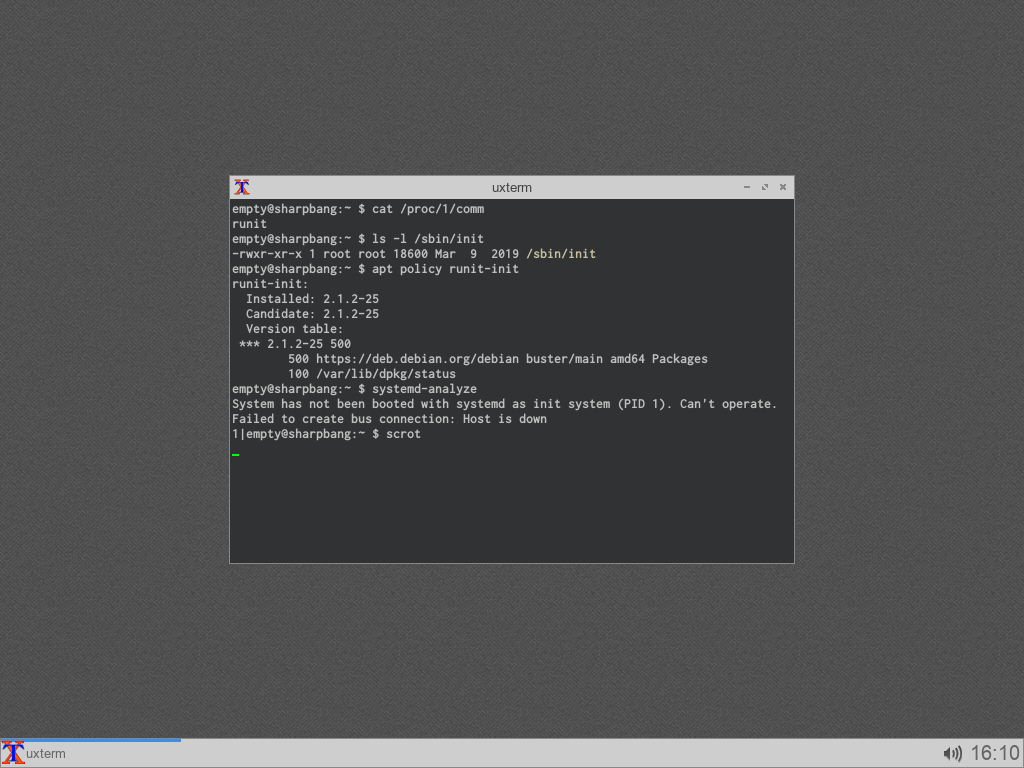Click the "Installed: 2.1.2-25" line
Screen dimensions: 1024x768
312,299
